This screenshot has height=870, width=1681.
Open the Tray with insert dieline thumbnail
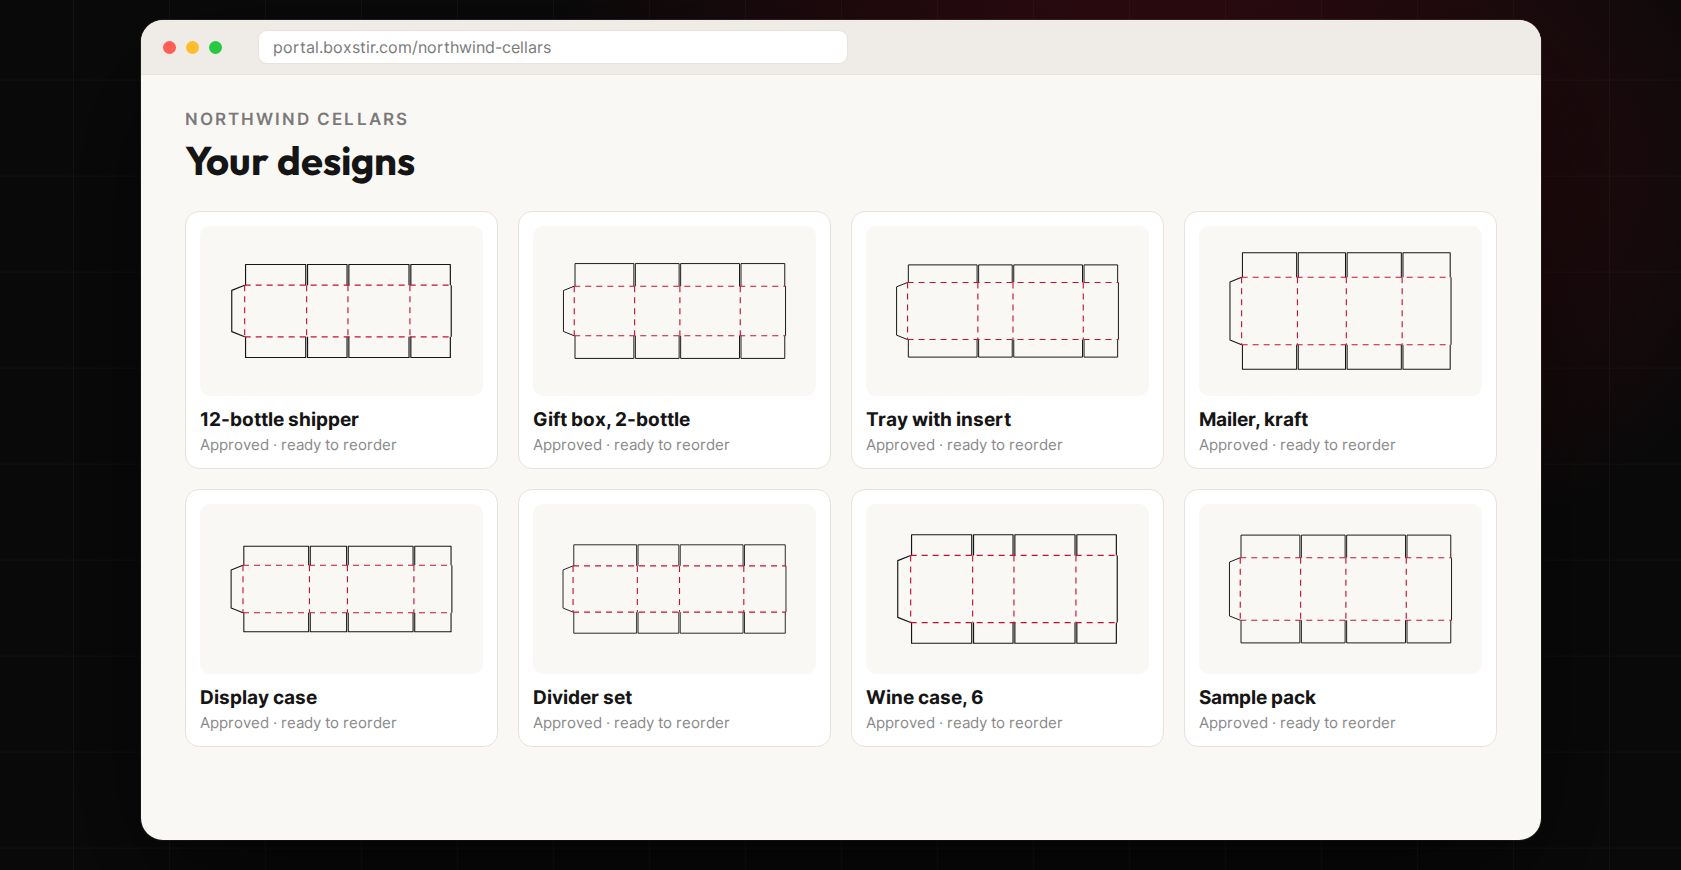pyautogui.click(x=1007, y=311)
